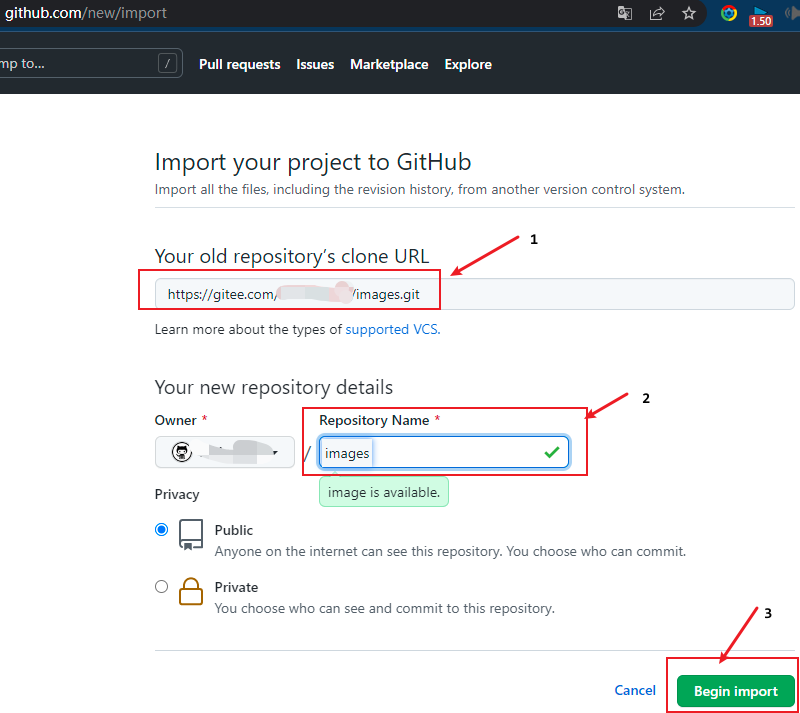Click the private repository lock icon
This screenshot has height=713, width=800.
tap(191, 591)
